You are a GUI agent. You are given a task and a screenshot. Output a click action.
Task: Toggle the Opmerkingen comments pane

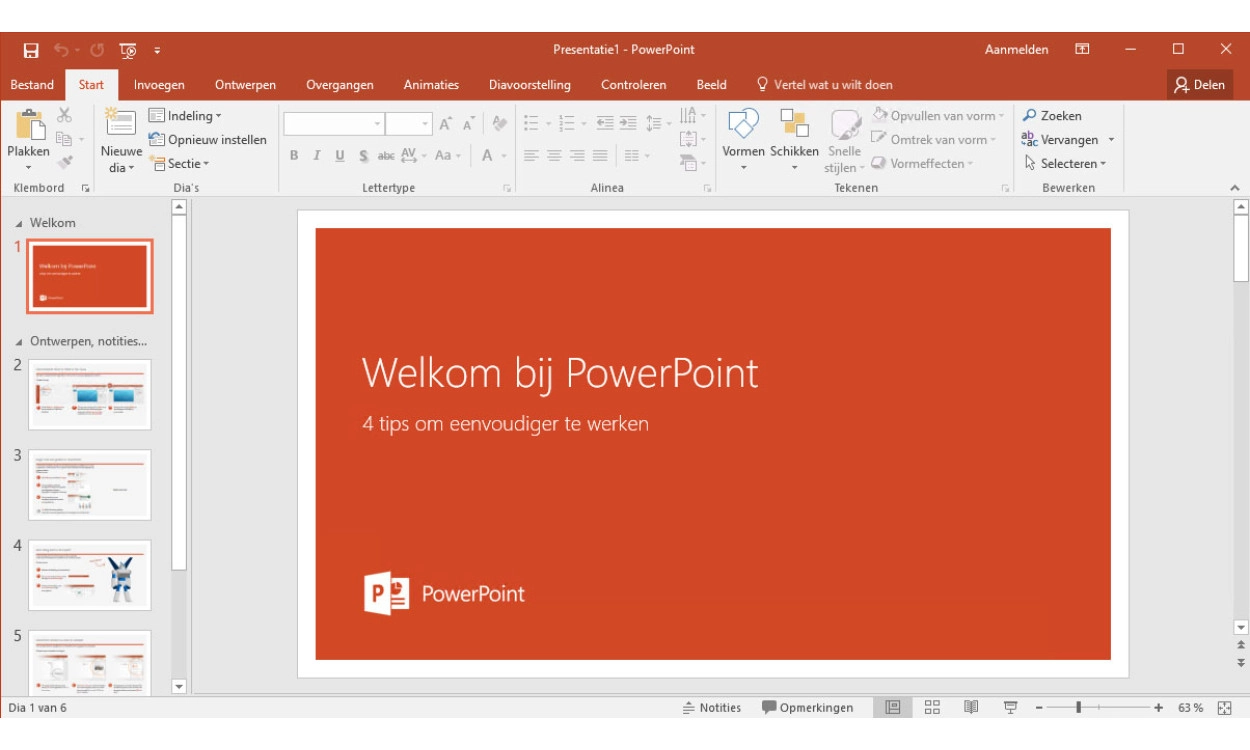(807, 708)
